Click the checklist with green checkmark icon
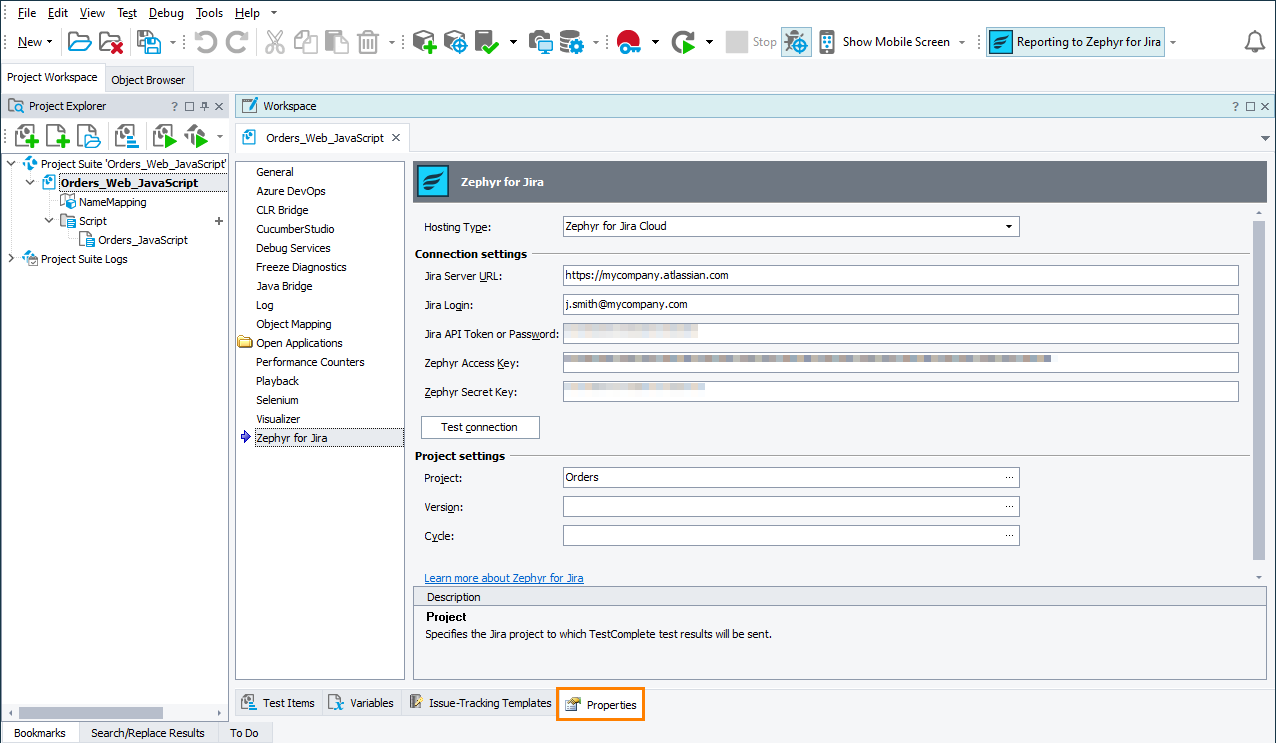The width and height of the screenshot is (1276, 743). pos(487,42)
